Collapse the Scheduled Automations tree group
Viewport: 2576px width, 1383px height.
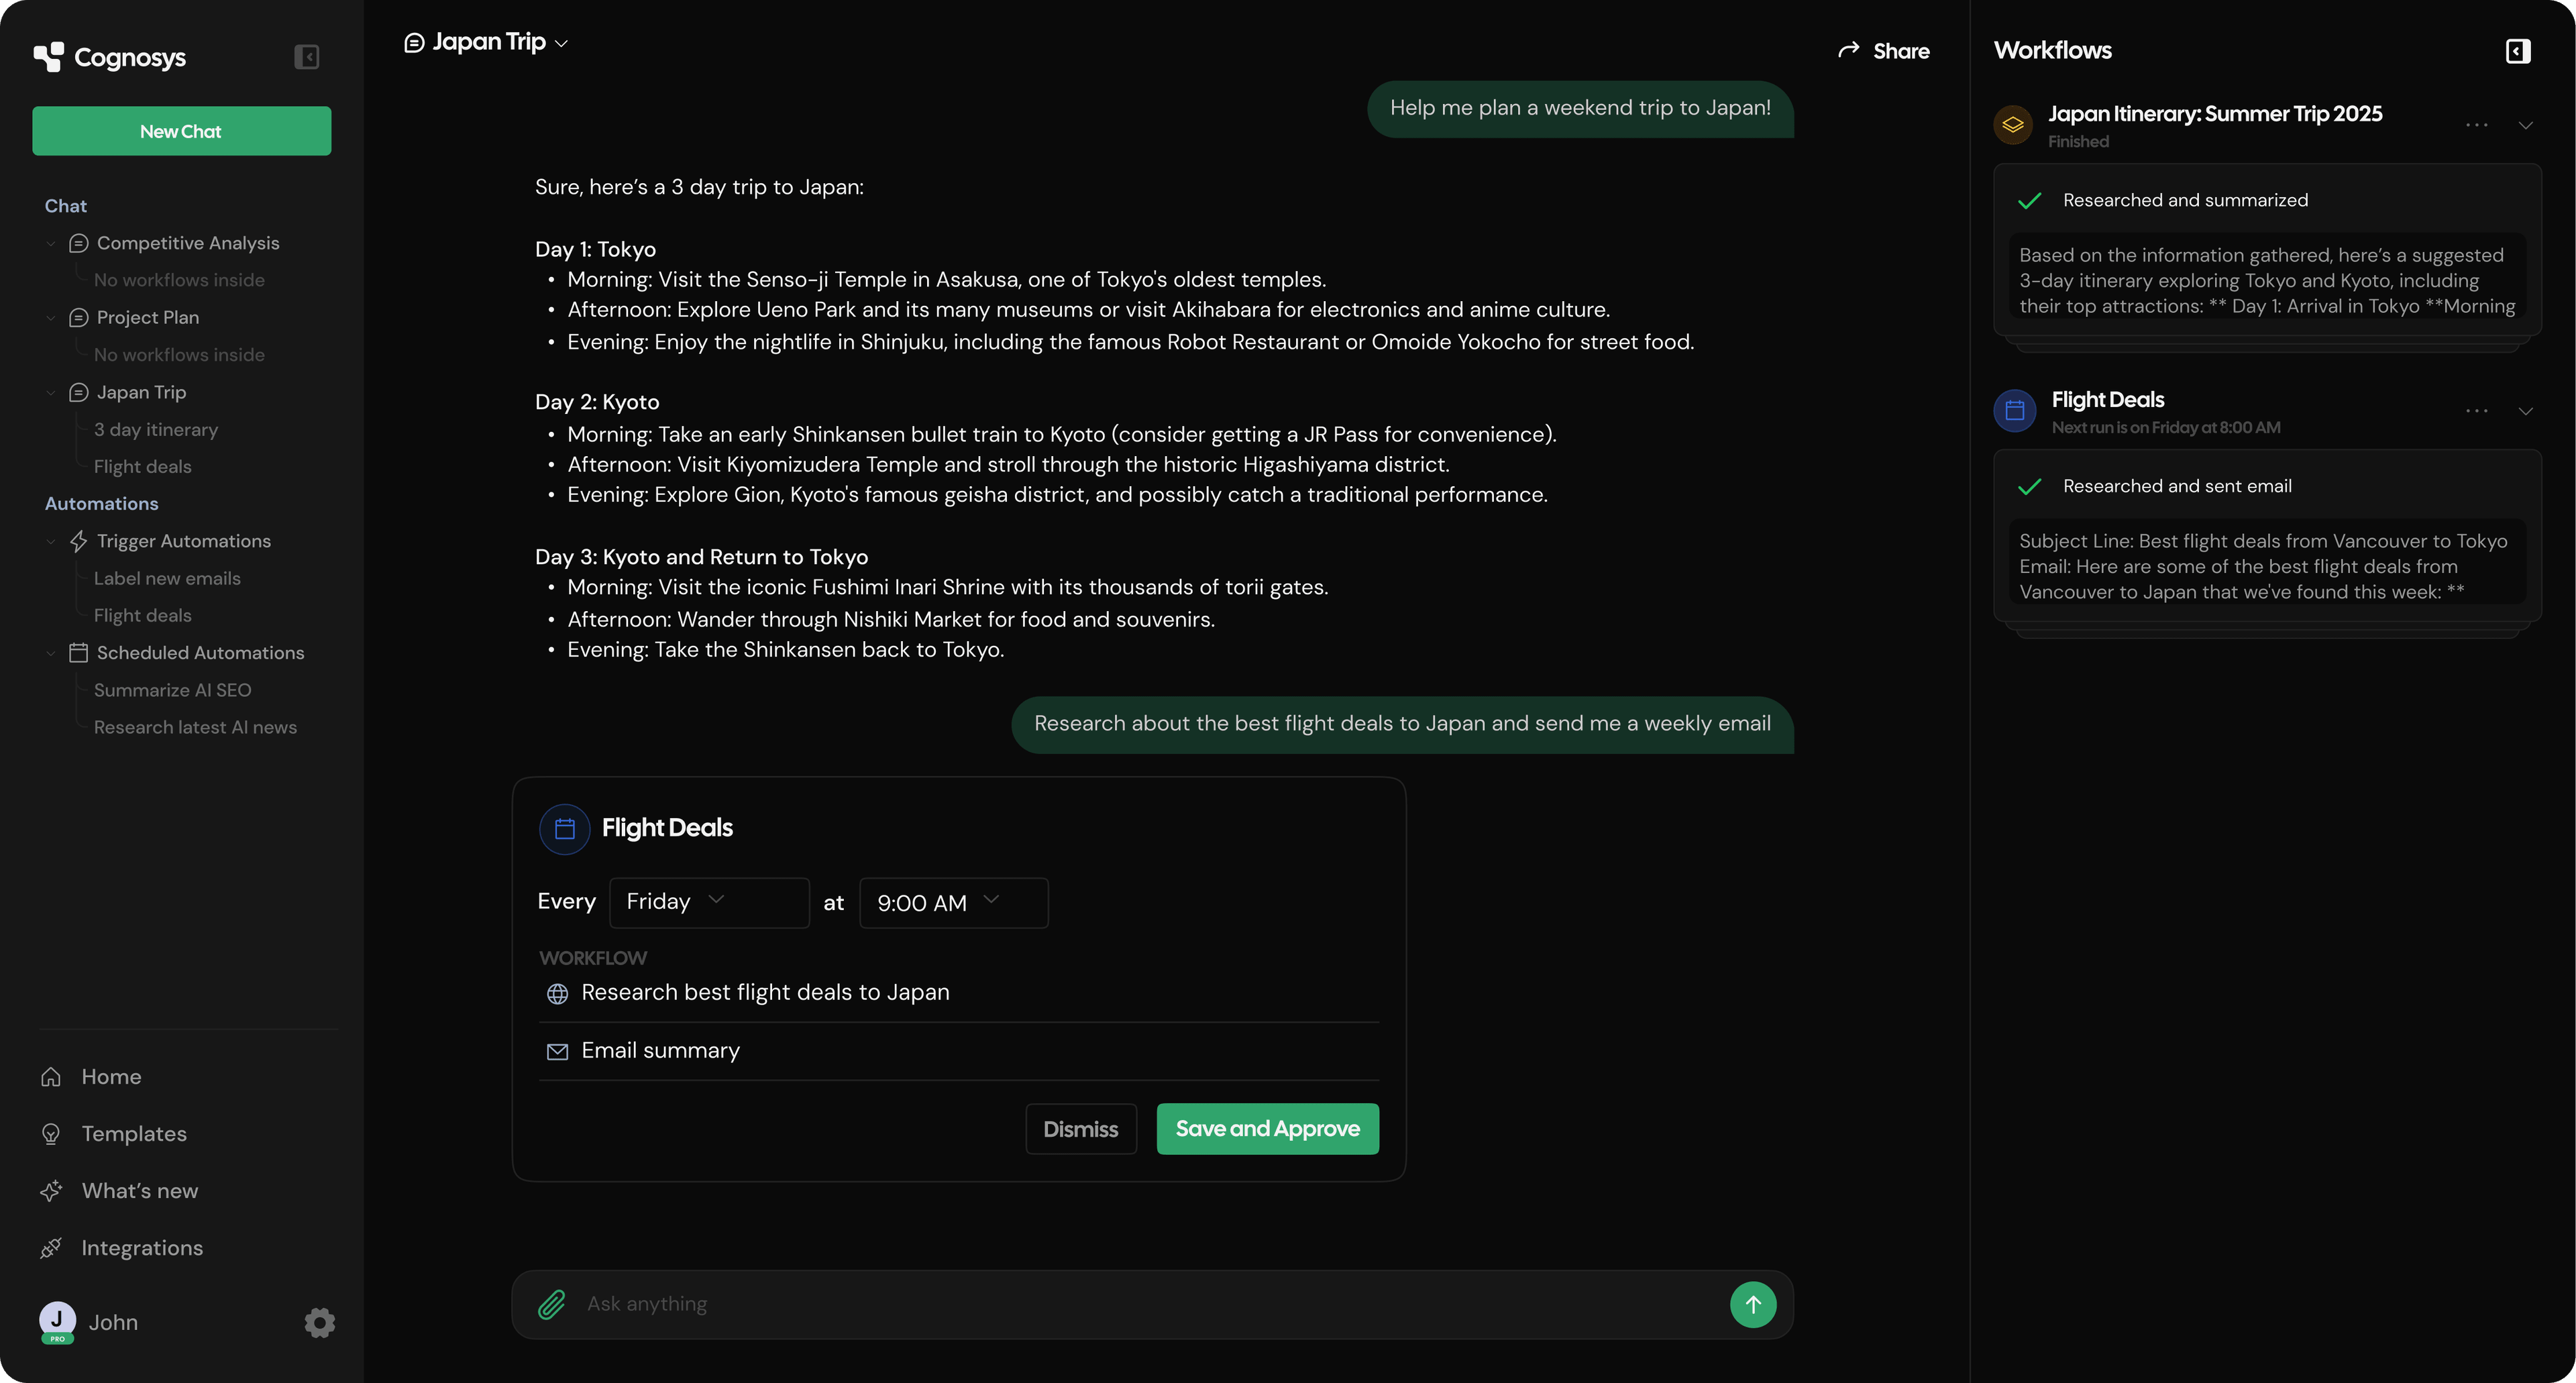[x=51, y=653]
